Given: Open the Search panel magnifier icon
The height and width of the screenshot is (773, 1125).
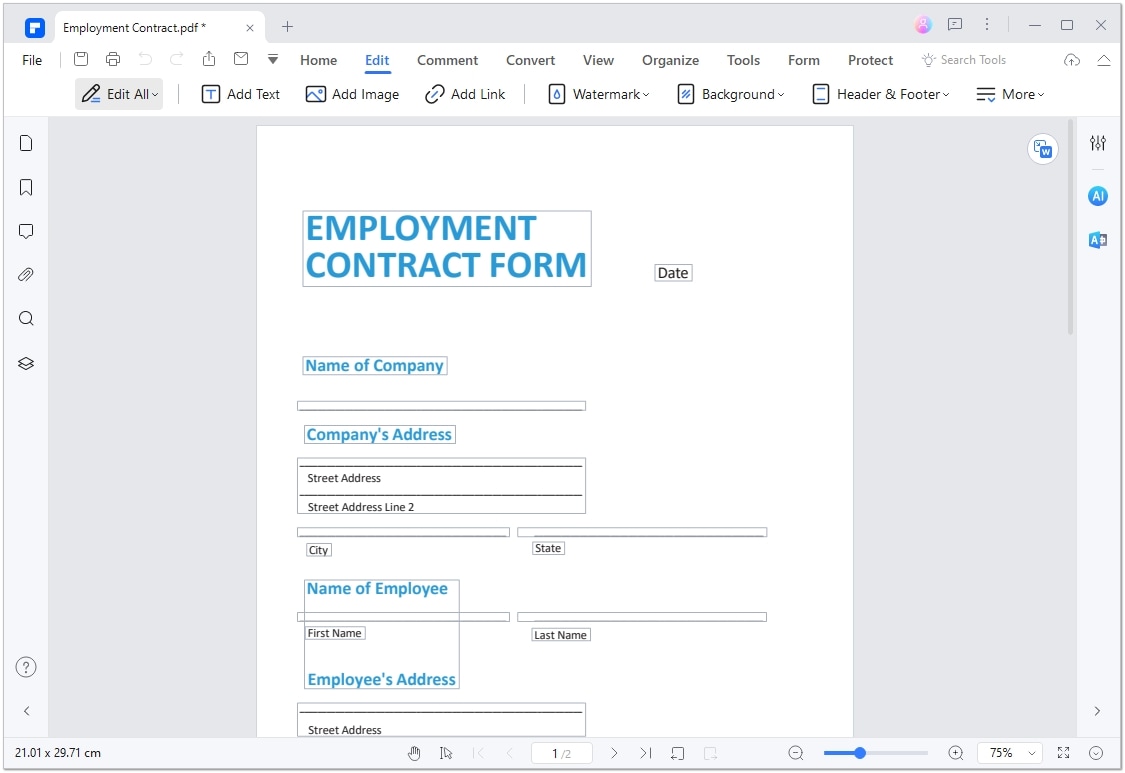Looking at the screenshot, I should point(26,319).
